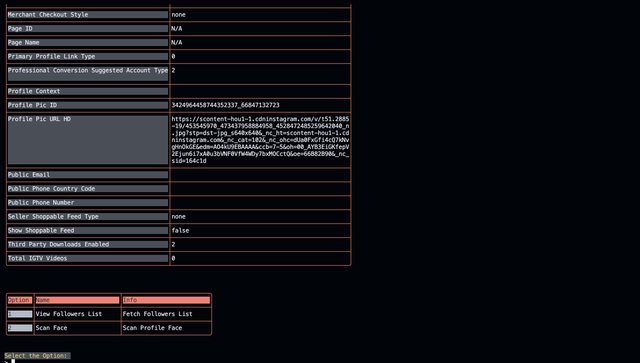The height and width of the screenshot is (363, 640).
Task: Click 'Fetch Followers List' description
Action: coord(158,314)
